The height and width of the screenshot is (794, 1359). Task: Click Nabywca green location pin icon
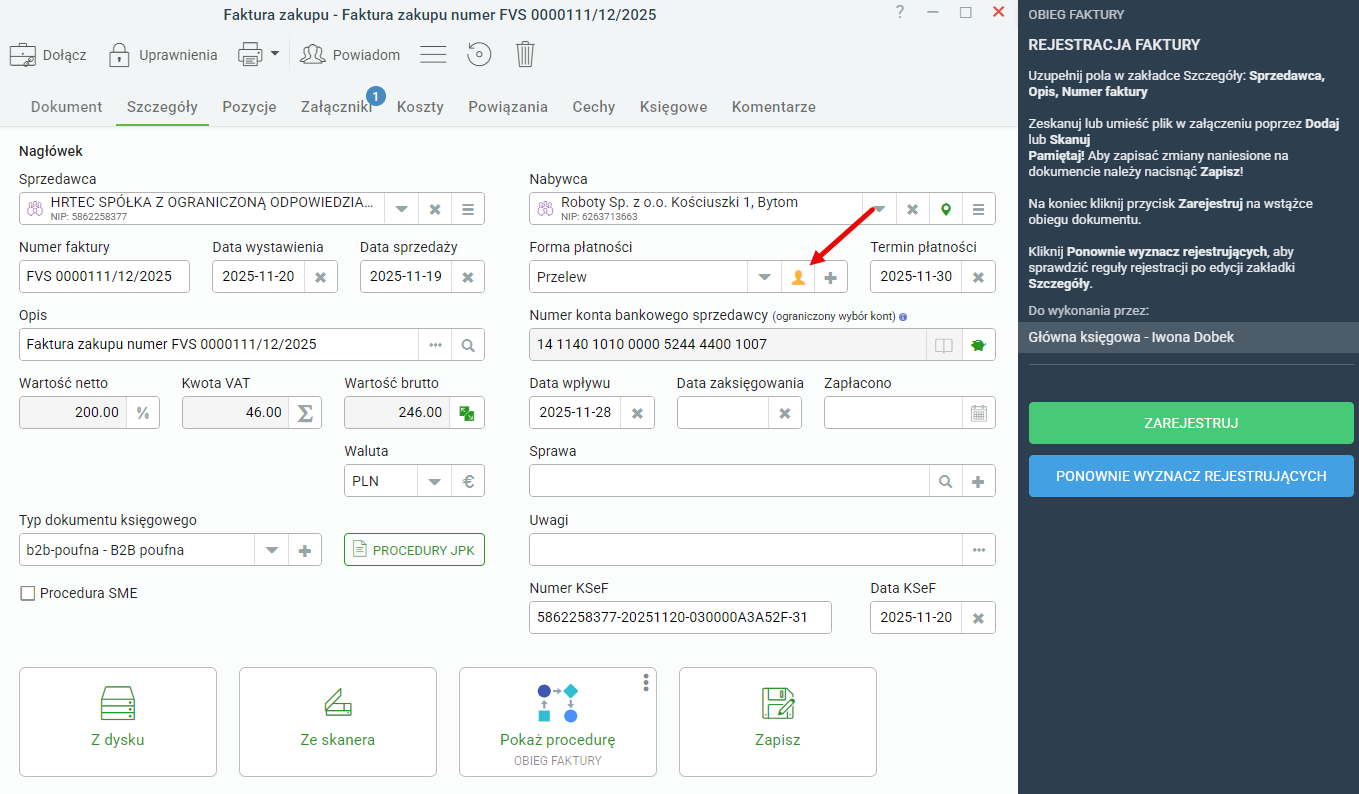tap(945, 209)
